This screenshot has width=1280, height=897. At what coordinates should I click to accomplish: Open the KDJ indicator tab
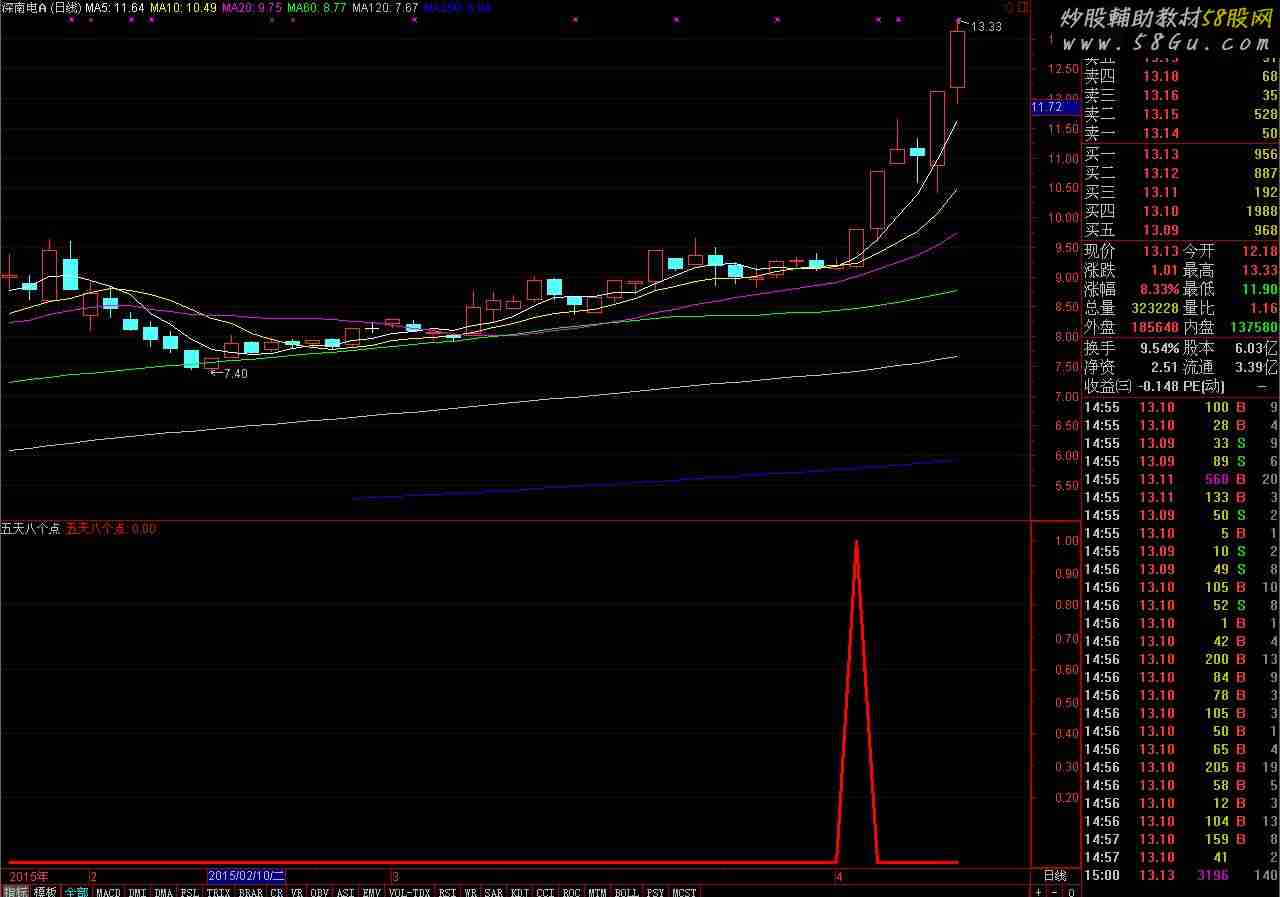pos(520,891)
